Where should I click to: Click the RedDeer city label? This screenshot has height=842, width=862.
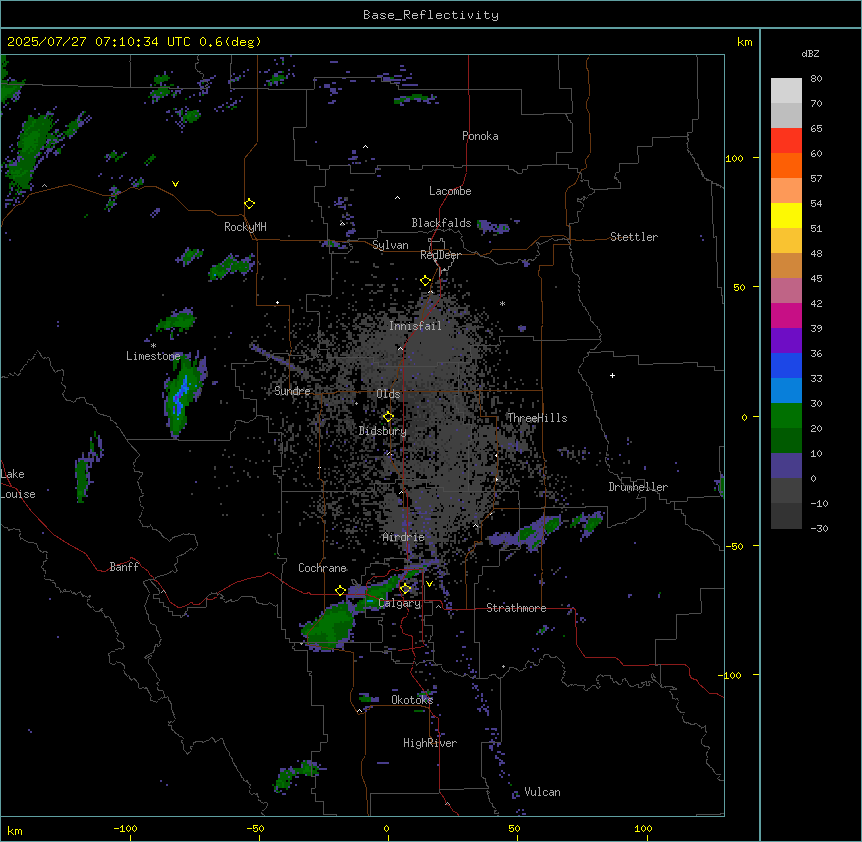point(440,255)
